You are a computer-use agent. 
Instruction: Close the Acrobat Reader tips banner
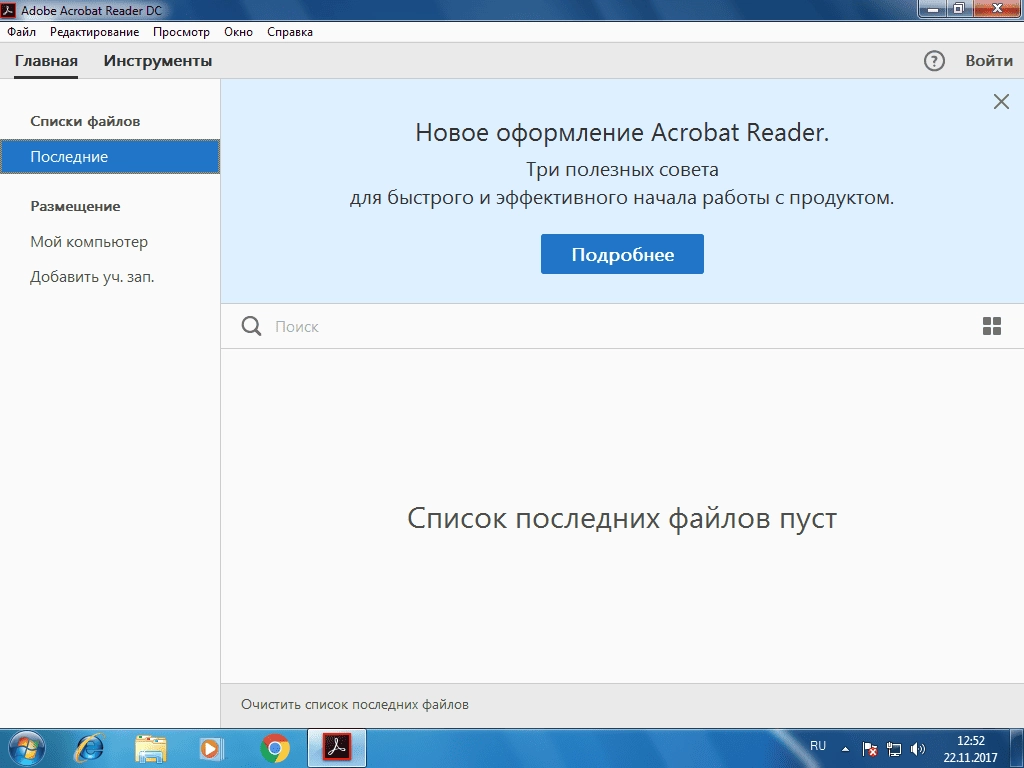(x=1000, y=101)
